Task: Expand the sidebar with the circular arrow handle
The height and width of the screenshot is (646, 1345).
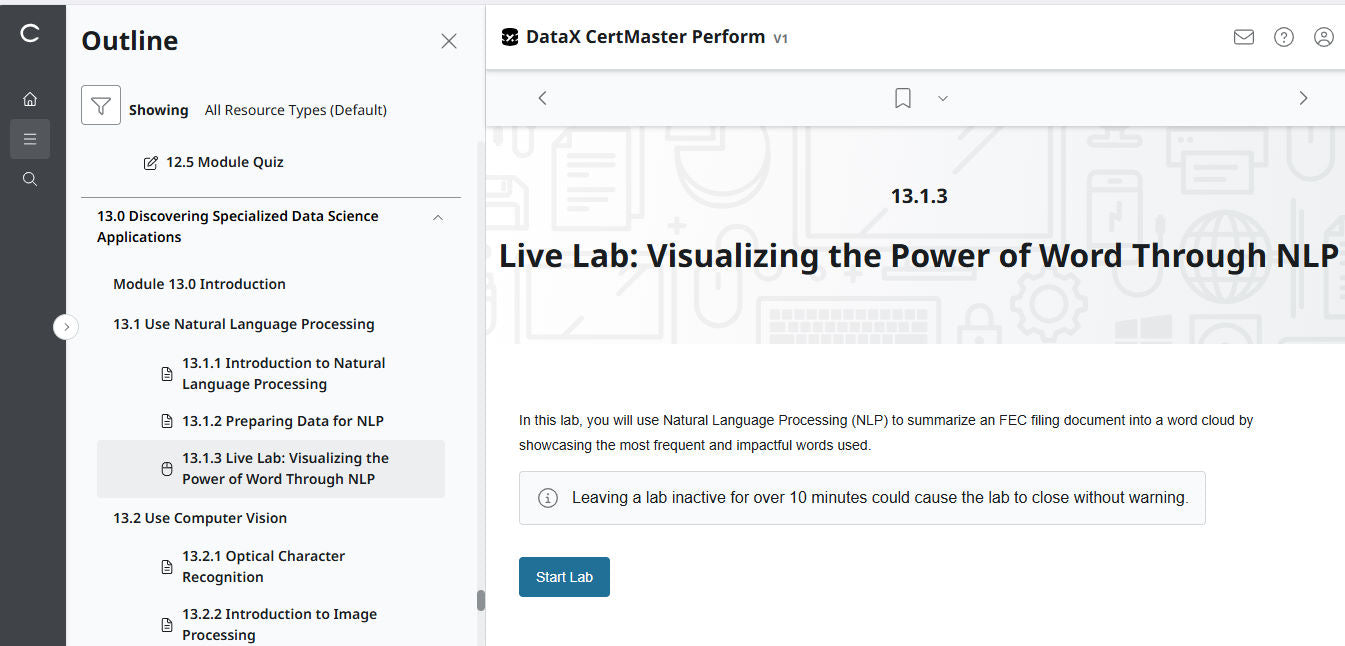Action: coord(66,327)
